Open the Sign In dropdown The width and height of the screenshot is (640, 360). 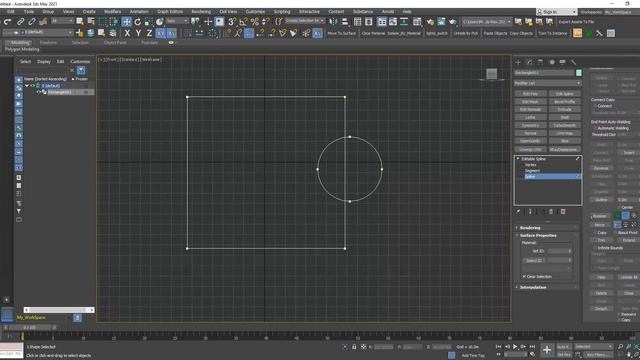(557, 12)
